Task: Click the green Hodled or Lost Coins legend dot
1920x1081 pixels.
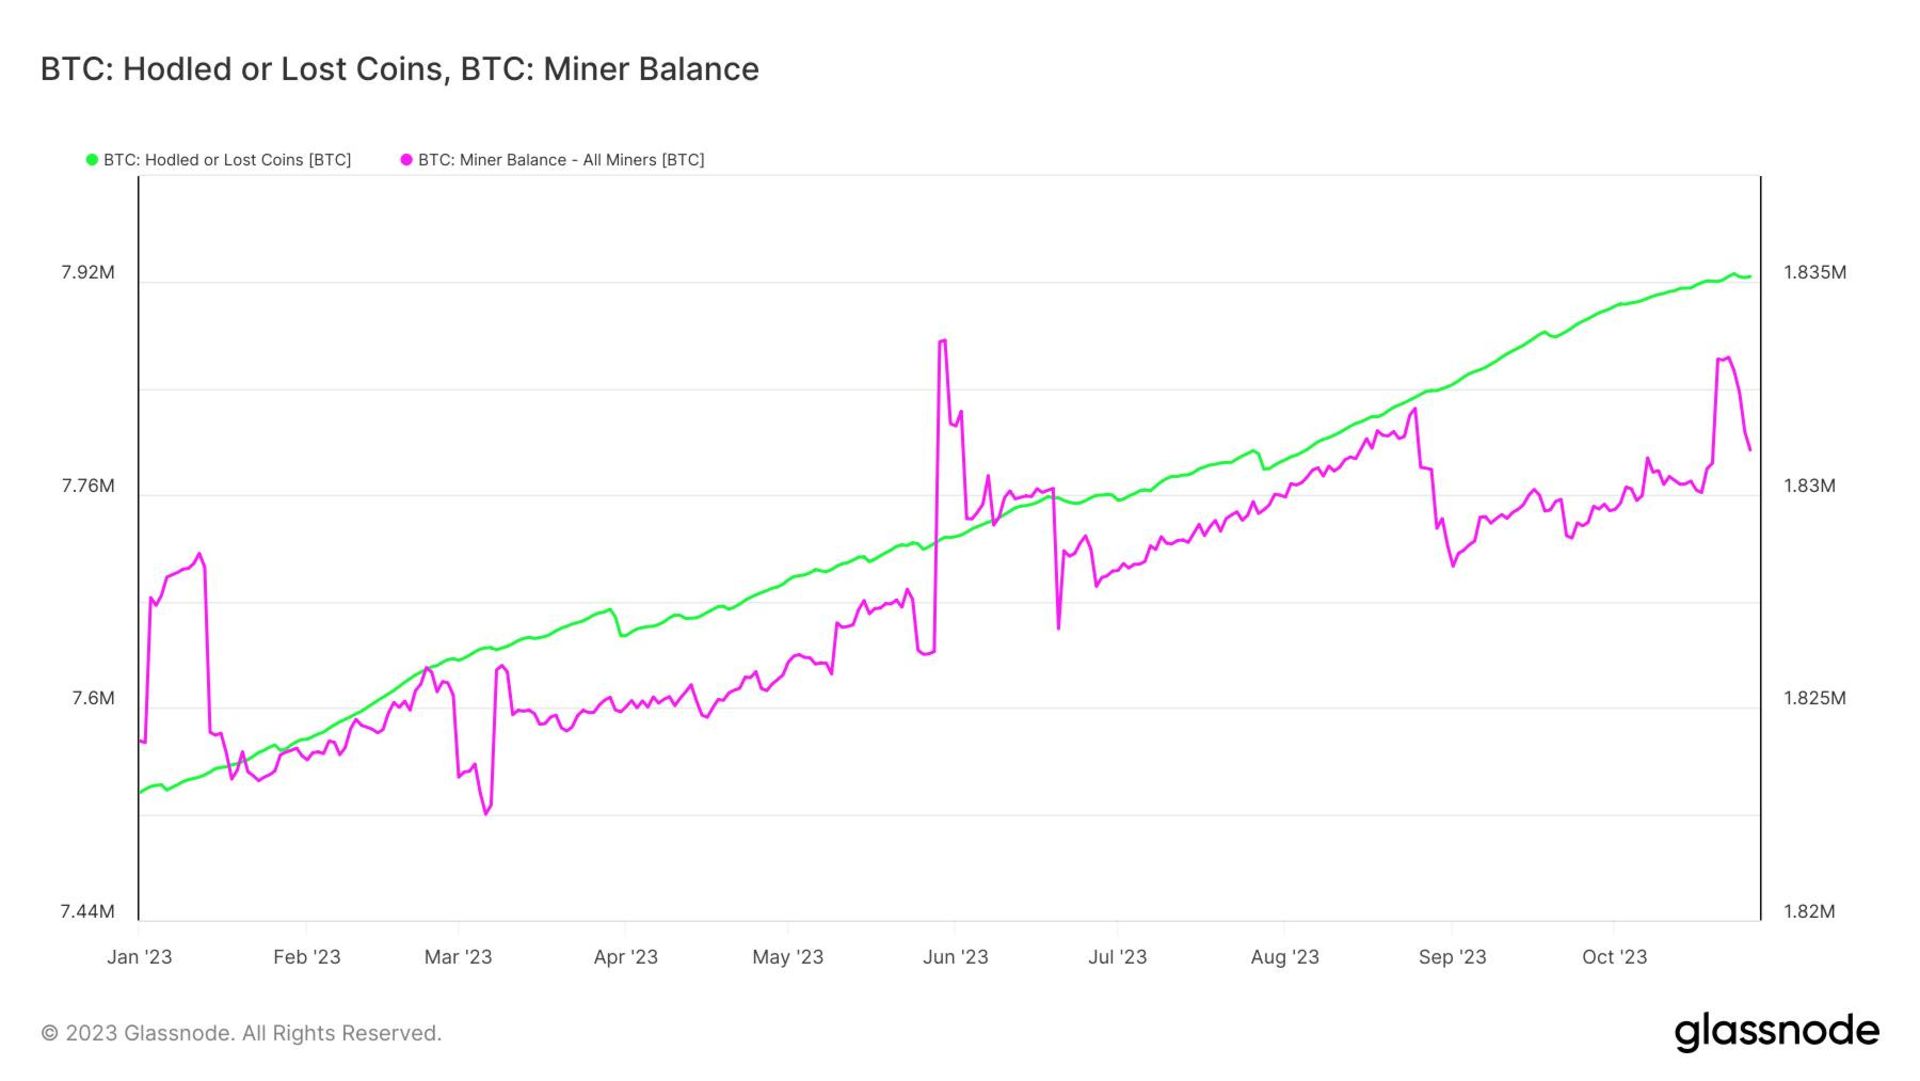Action: (92, 160)
